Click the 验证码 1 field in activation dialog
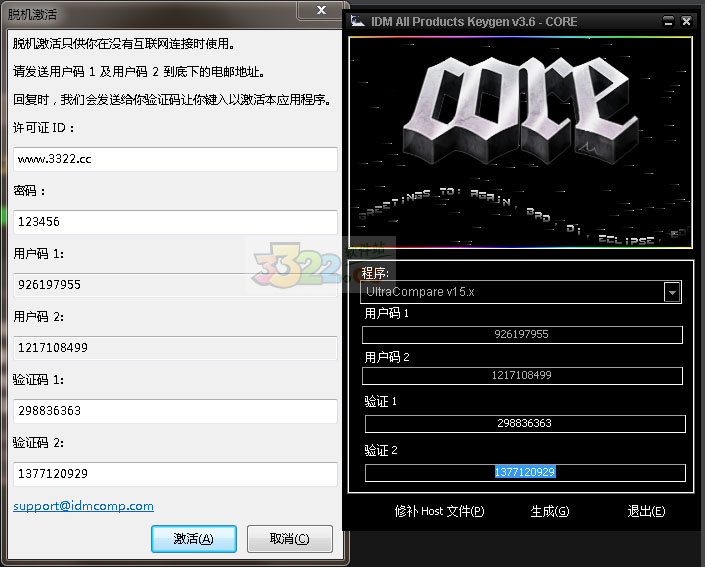 pyautogui.click(x=175, y=411)
